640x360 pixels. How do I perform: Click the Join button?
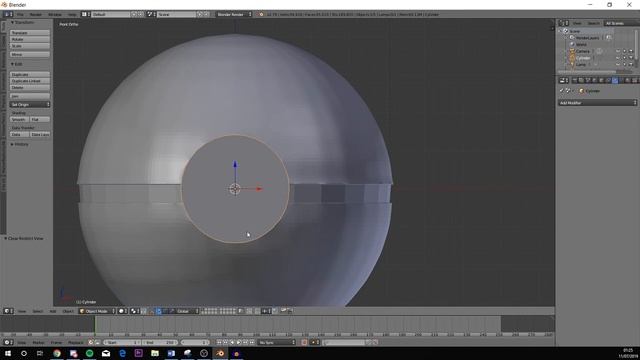pyautogui.click(x=30, y=96)
